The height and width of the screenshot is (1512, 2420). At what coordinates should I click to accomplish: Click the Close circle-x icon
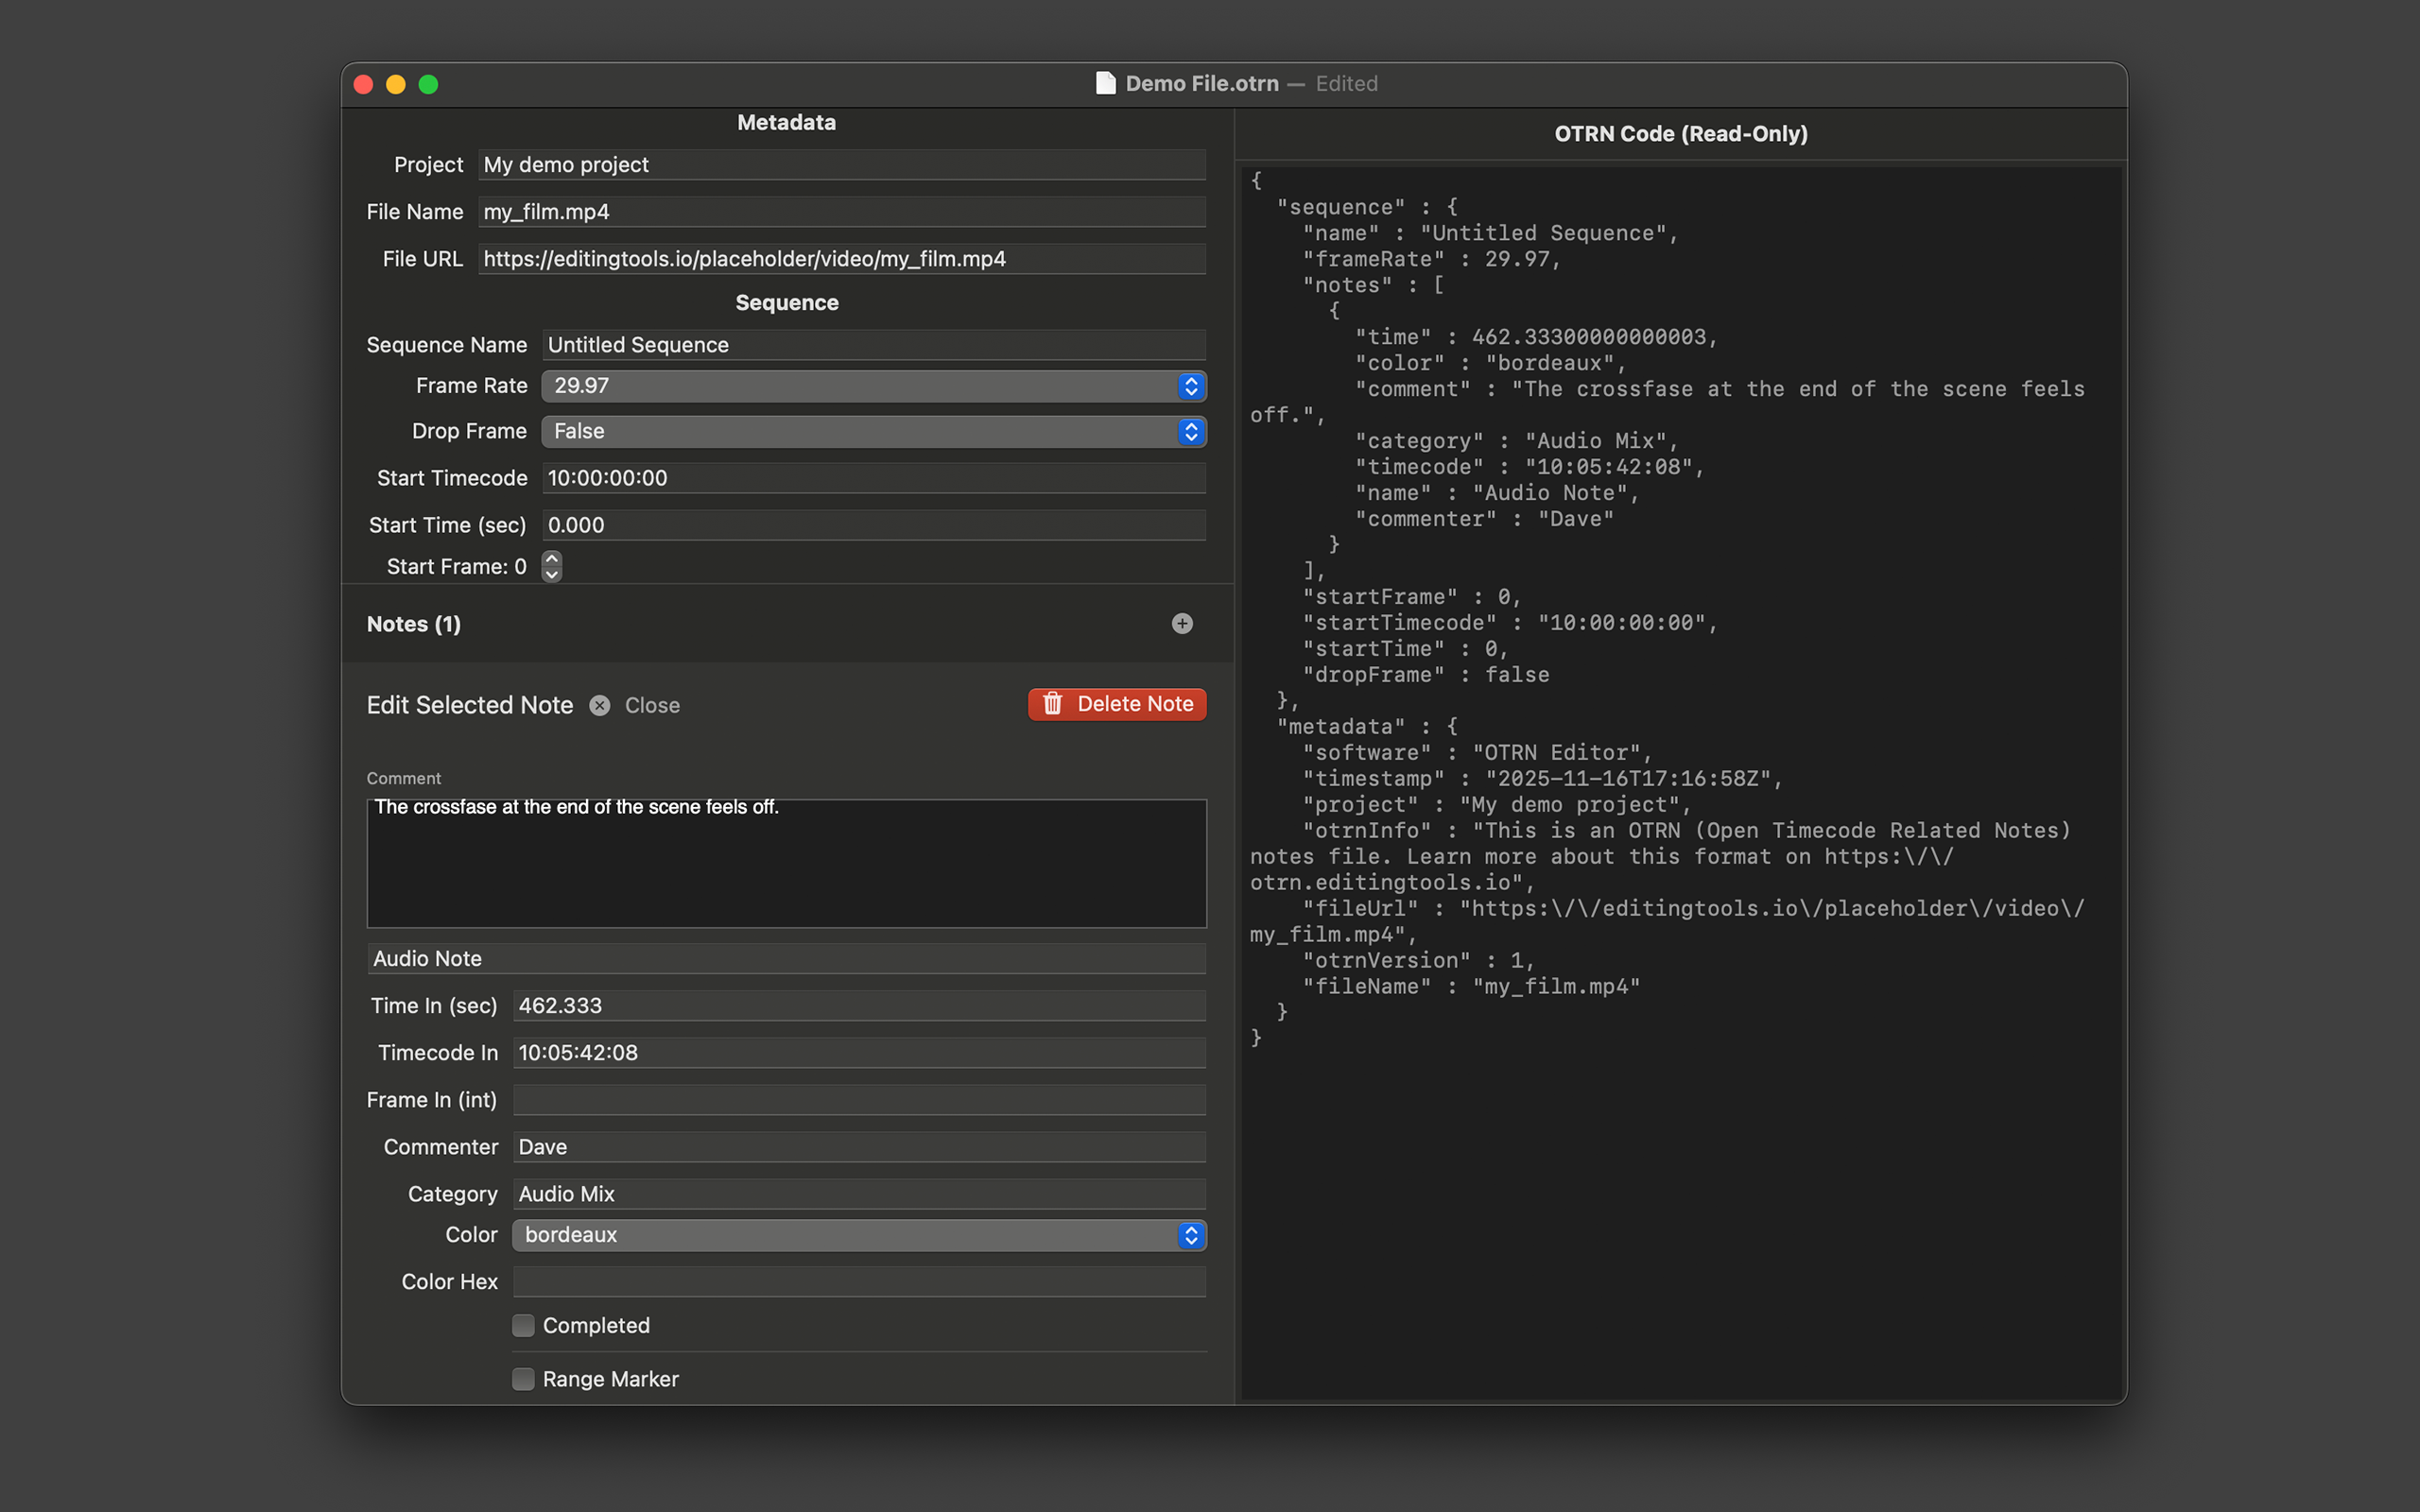[600, 706]
